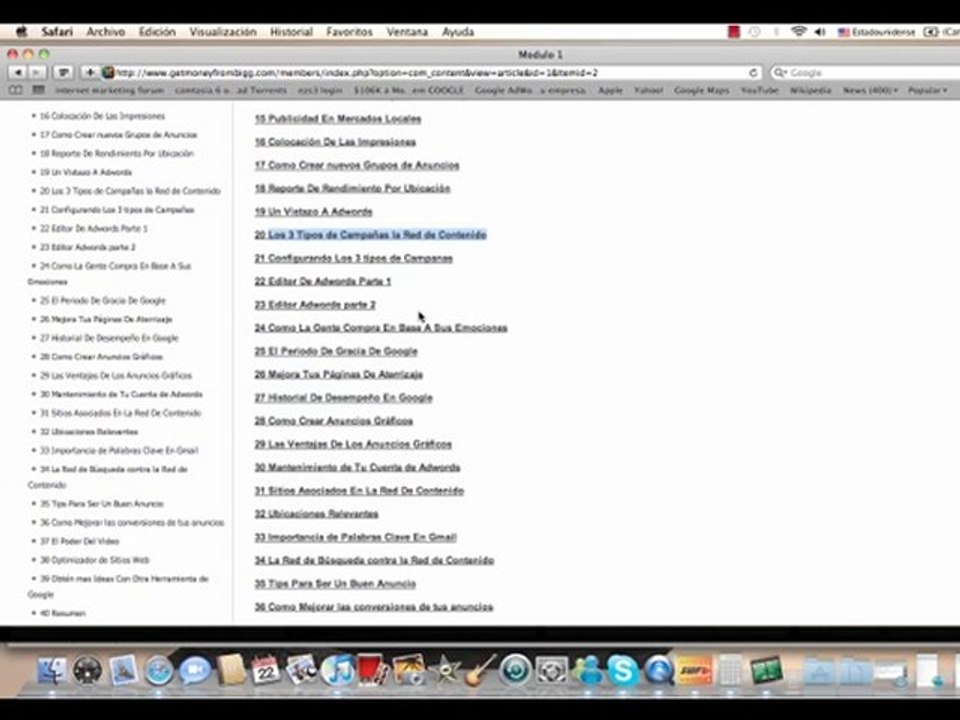
Task: Open the Popular bookmarks dropdown
Action: pyautogui.click(x=928, y=91)
